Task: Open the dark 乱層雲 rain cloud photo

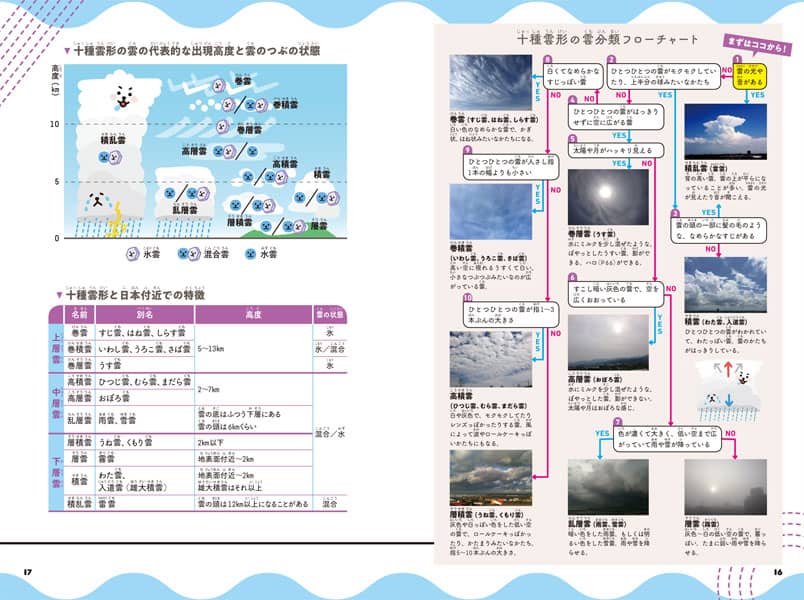Action: (x=608, y=487)
